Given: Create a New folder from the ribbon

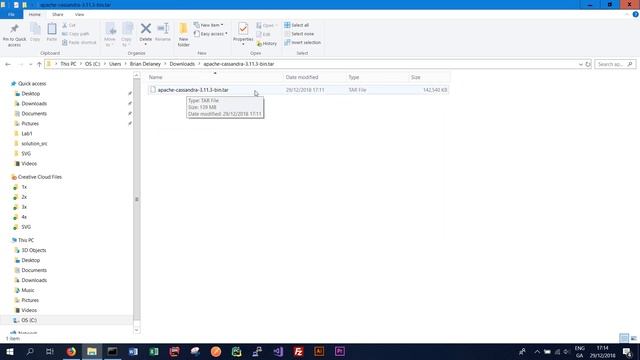Looking at the screenshot, I should (184, 35).
